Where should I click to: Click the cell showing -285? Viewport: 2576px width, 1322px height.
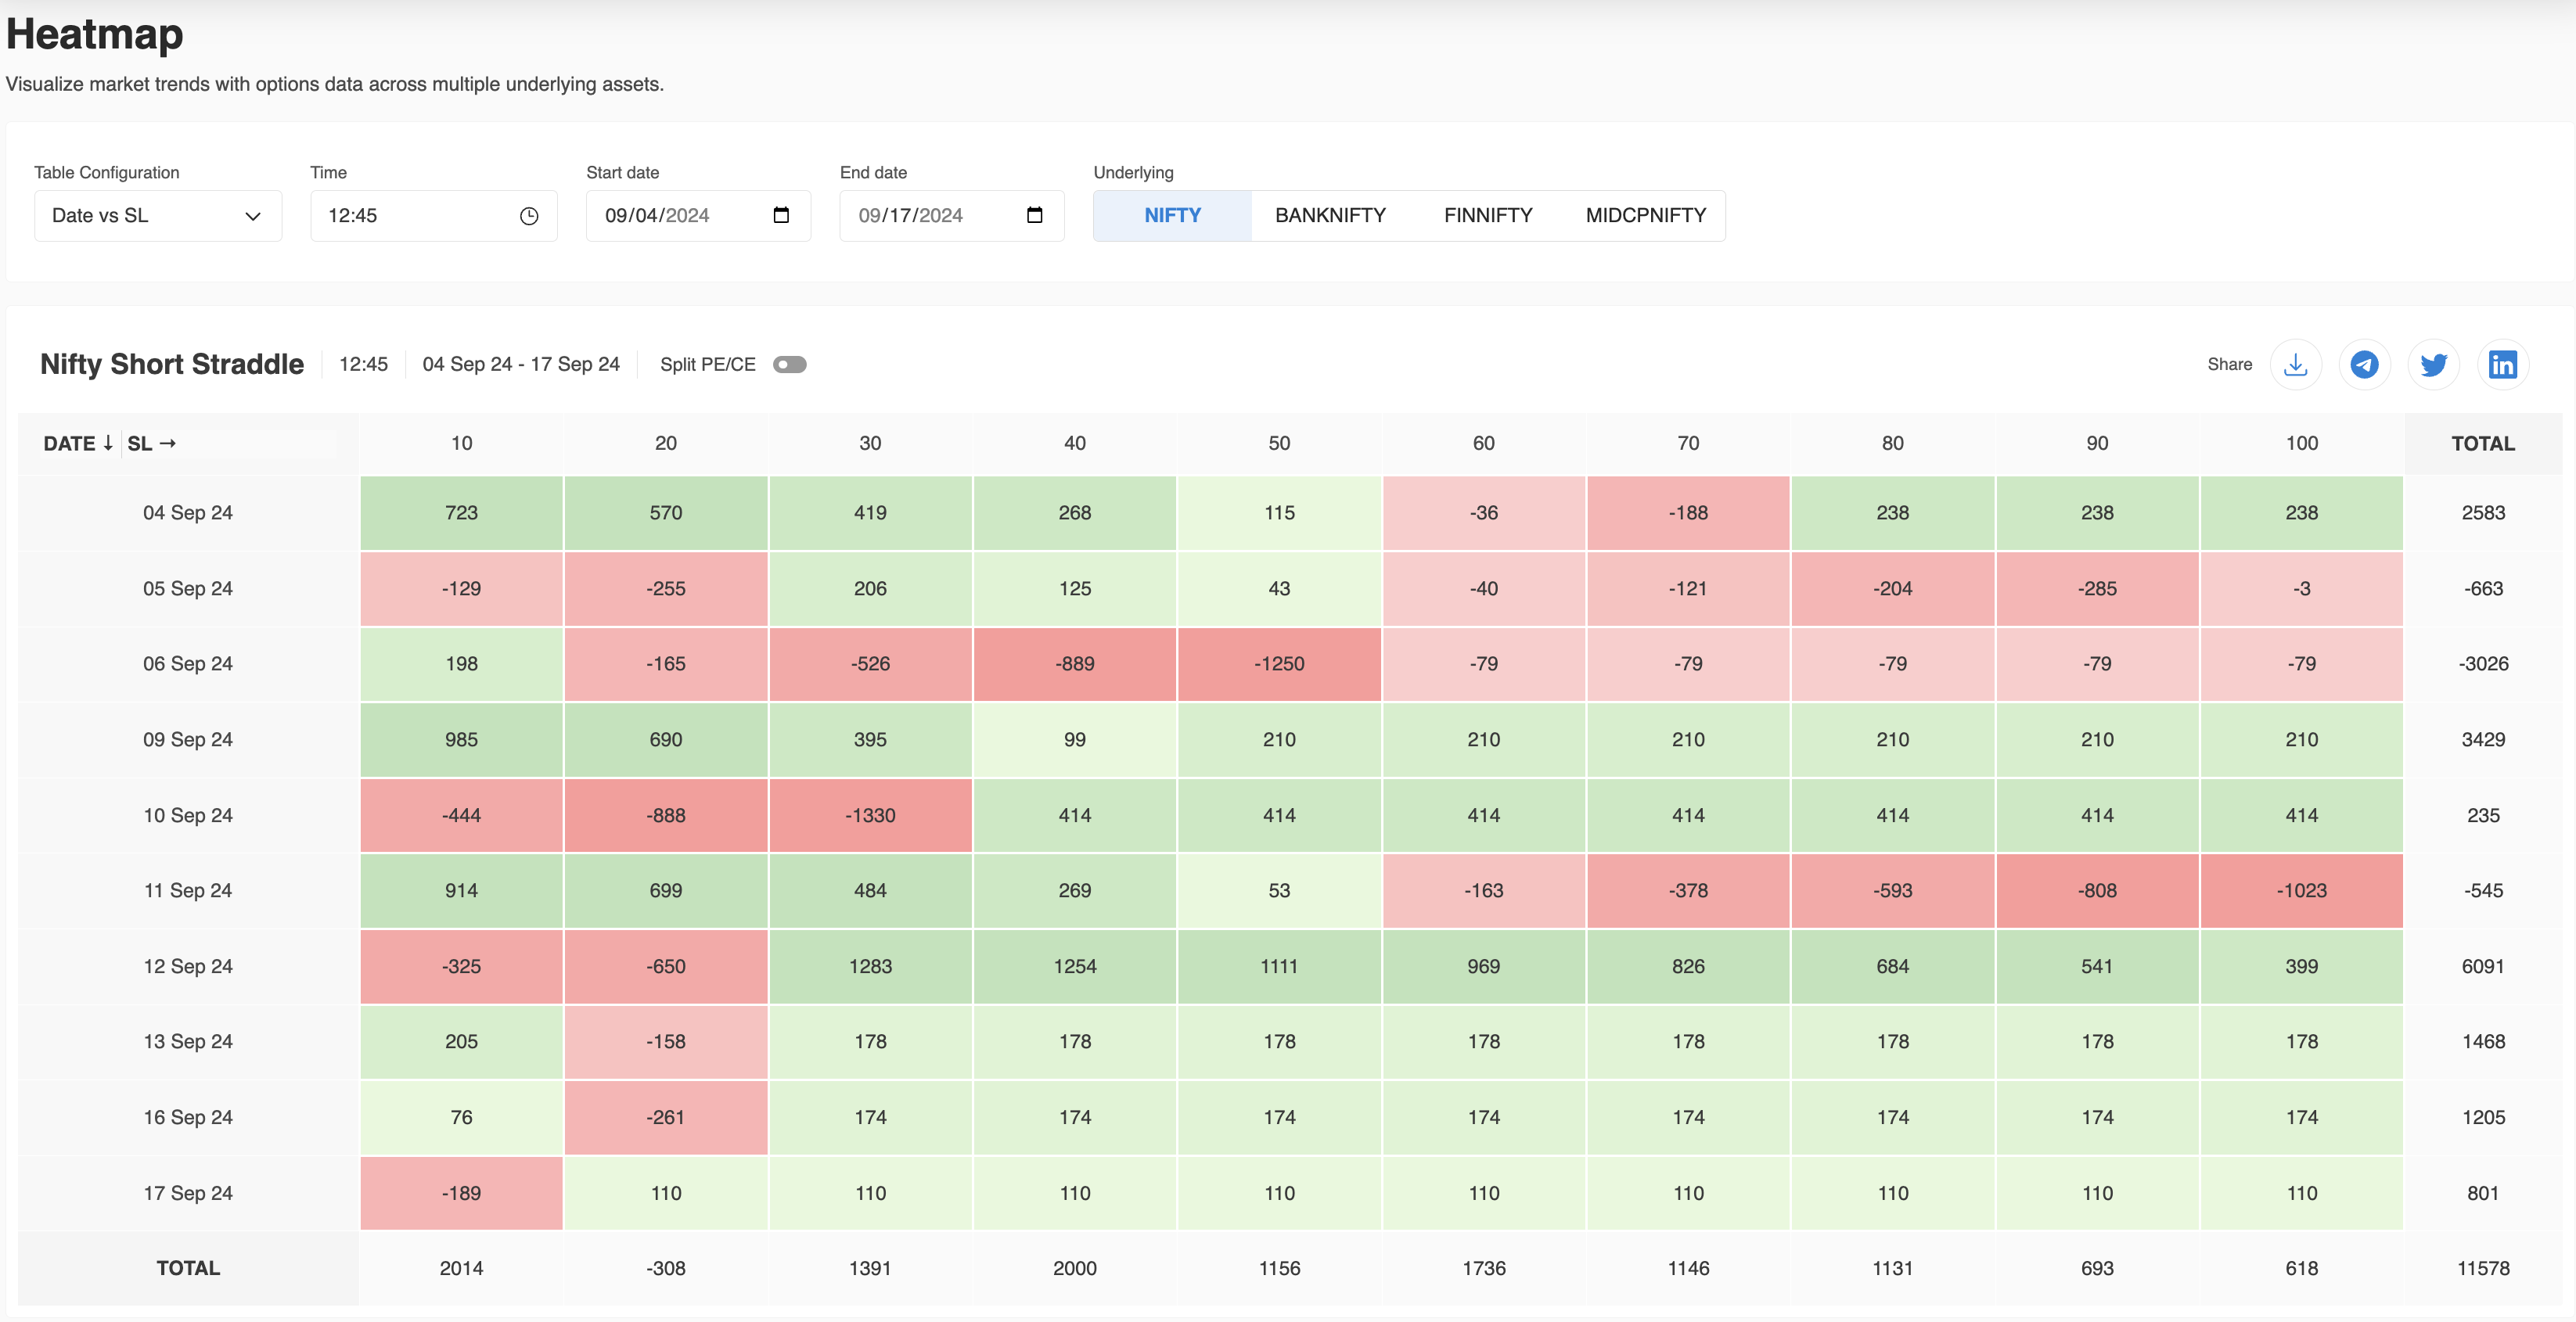coord(2097,589)
